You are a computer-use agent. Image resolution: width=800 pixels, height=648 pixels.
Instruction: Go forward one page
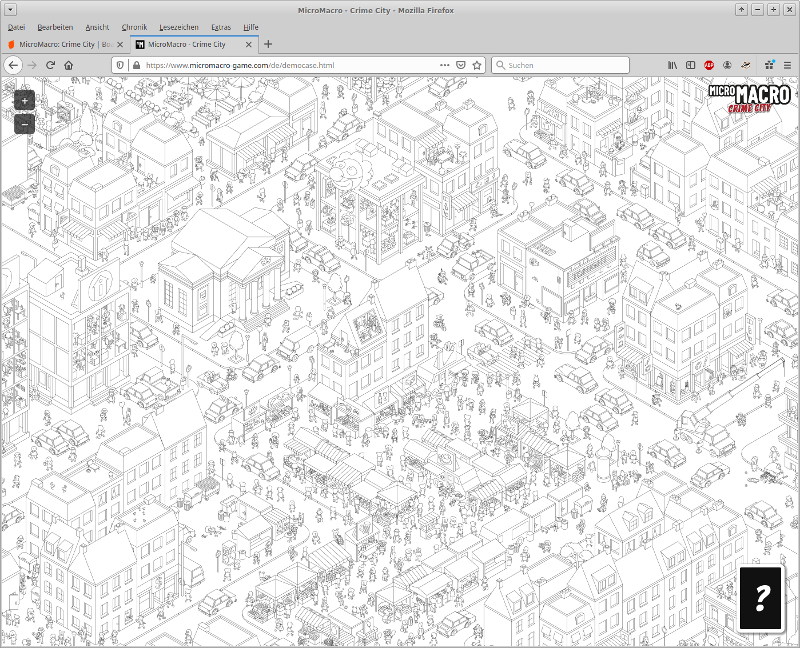(32, 65)
